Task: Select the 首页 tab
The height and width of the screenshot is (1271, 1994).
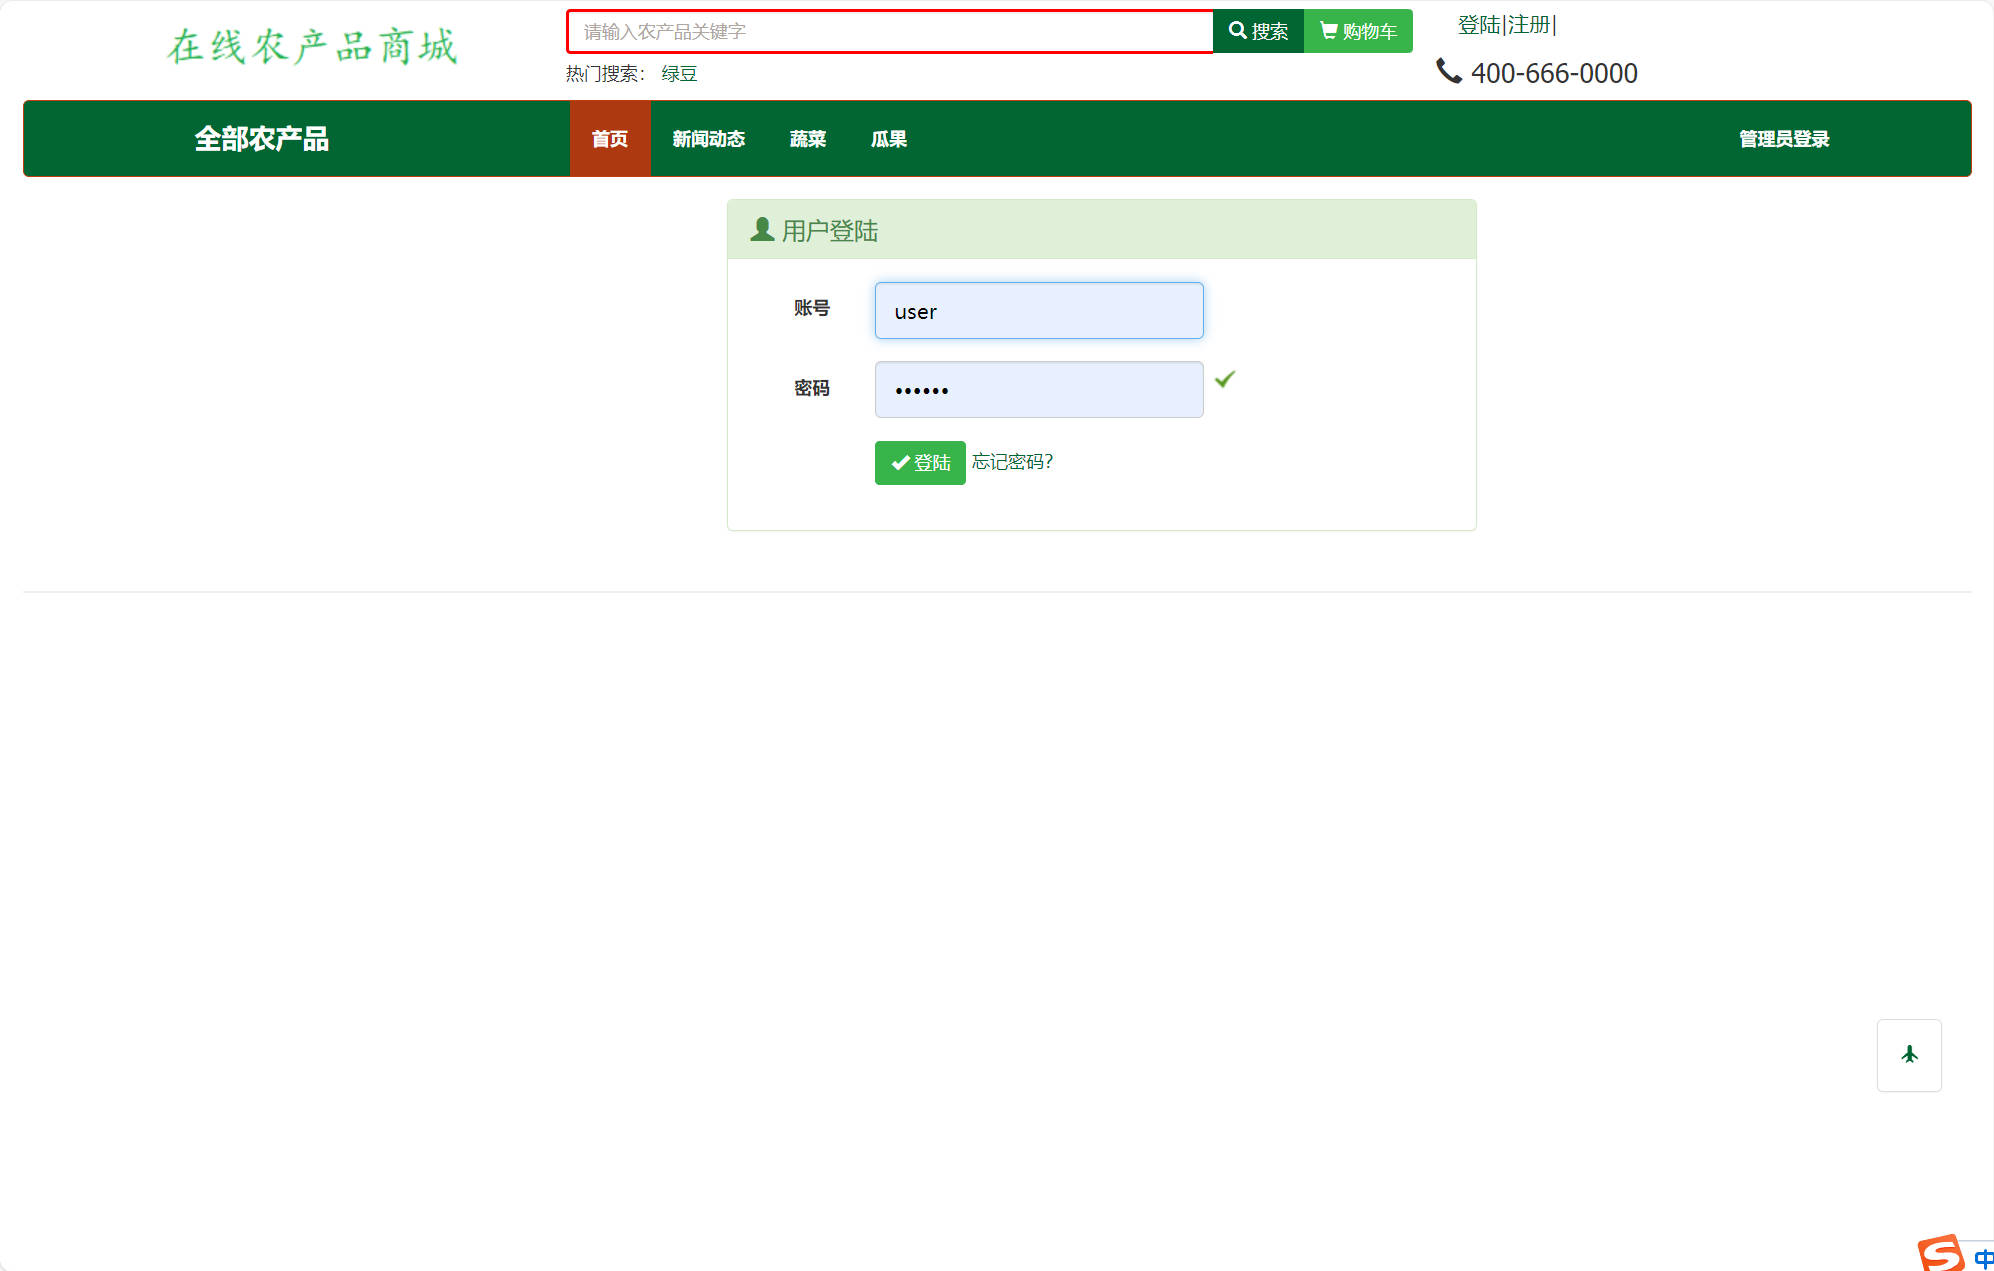Action: (x=610, y=139)
